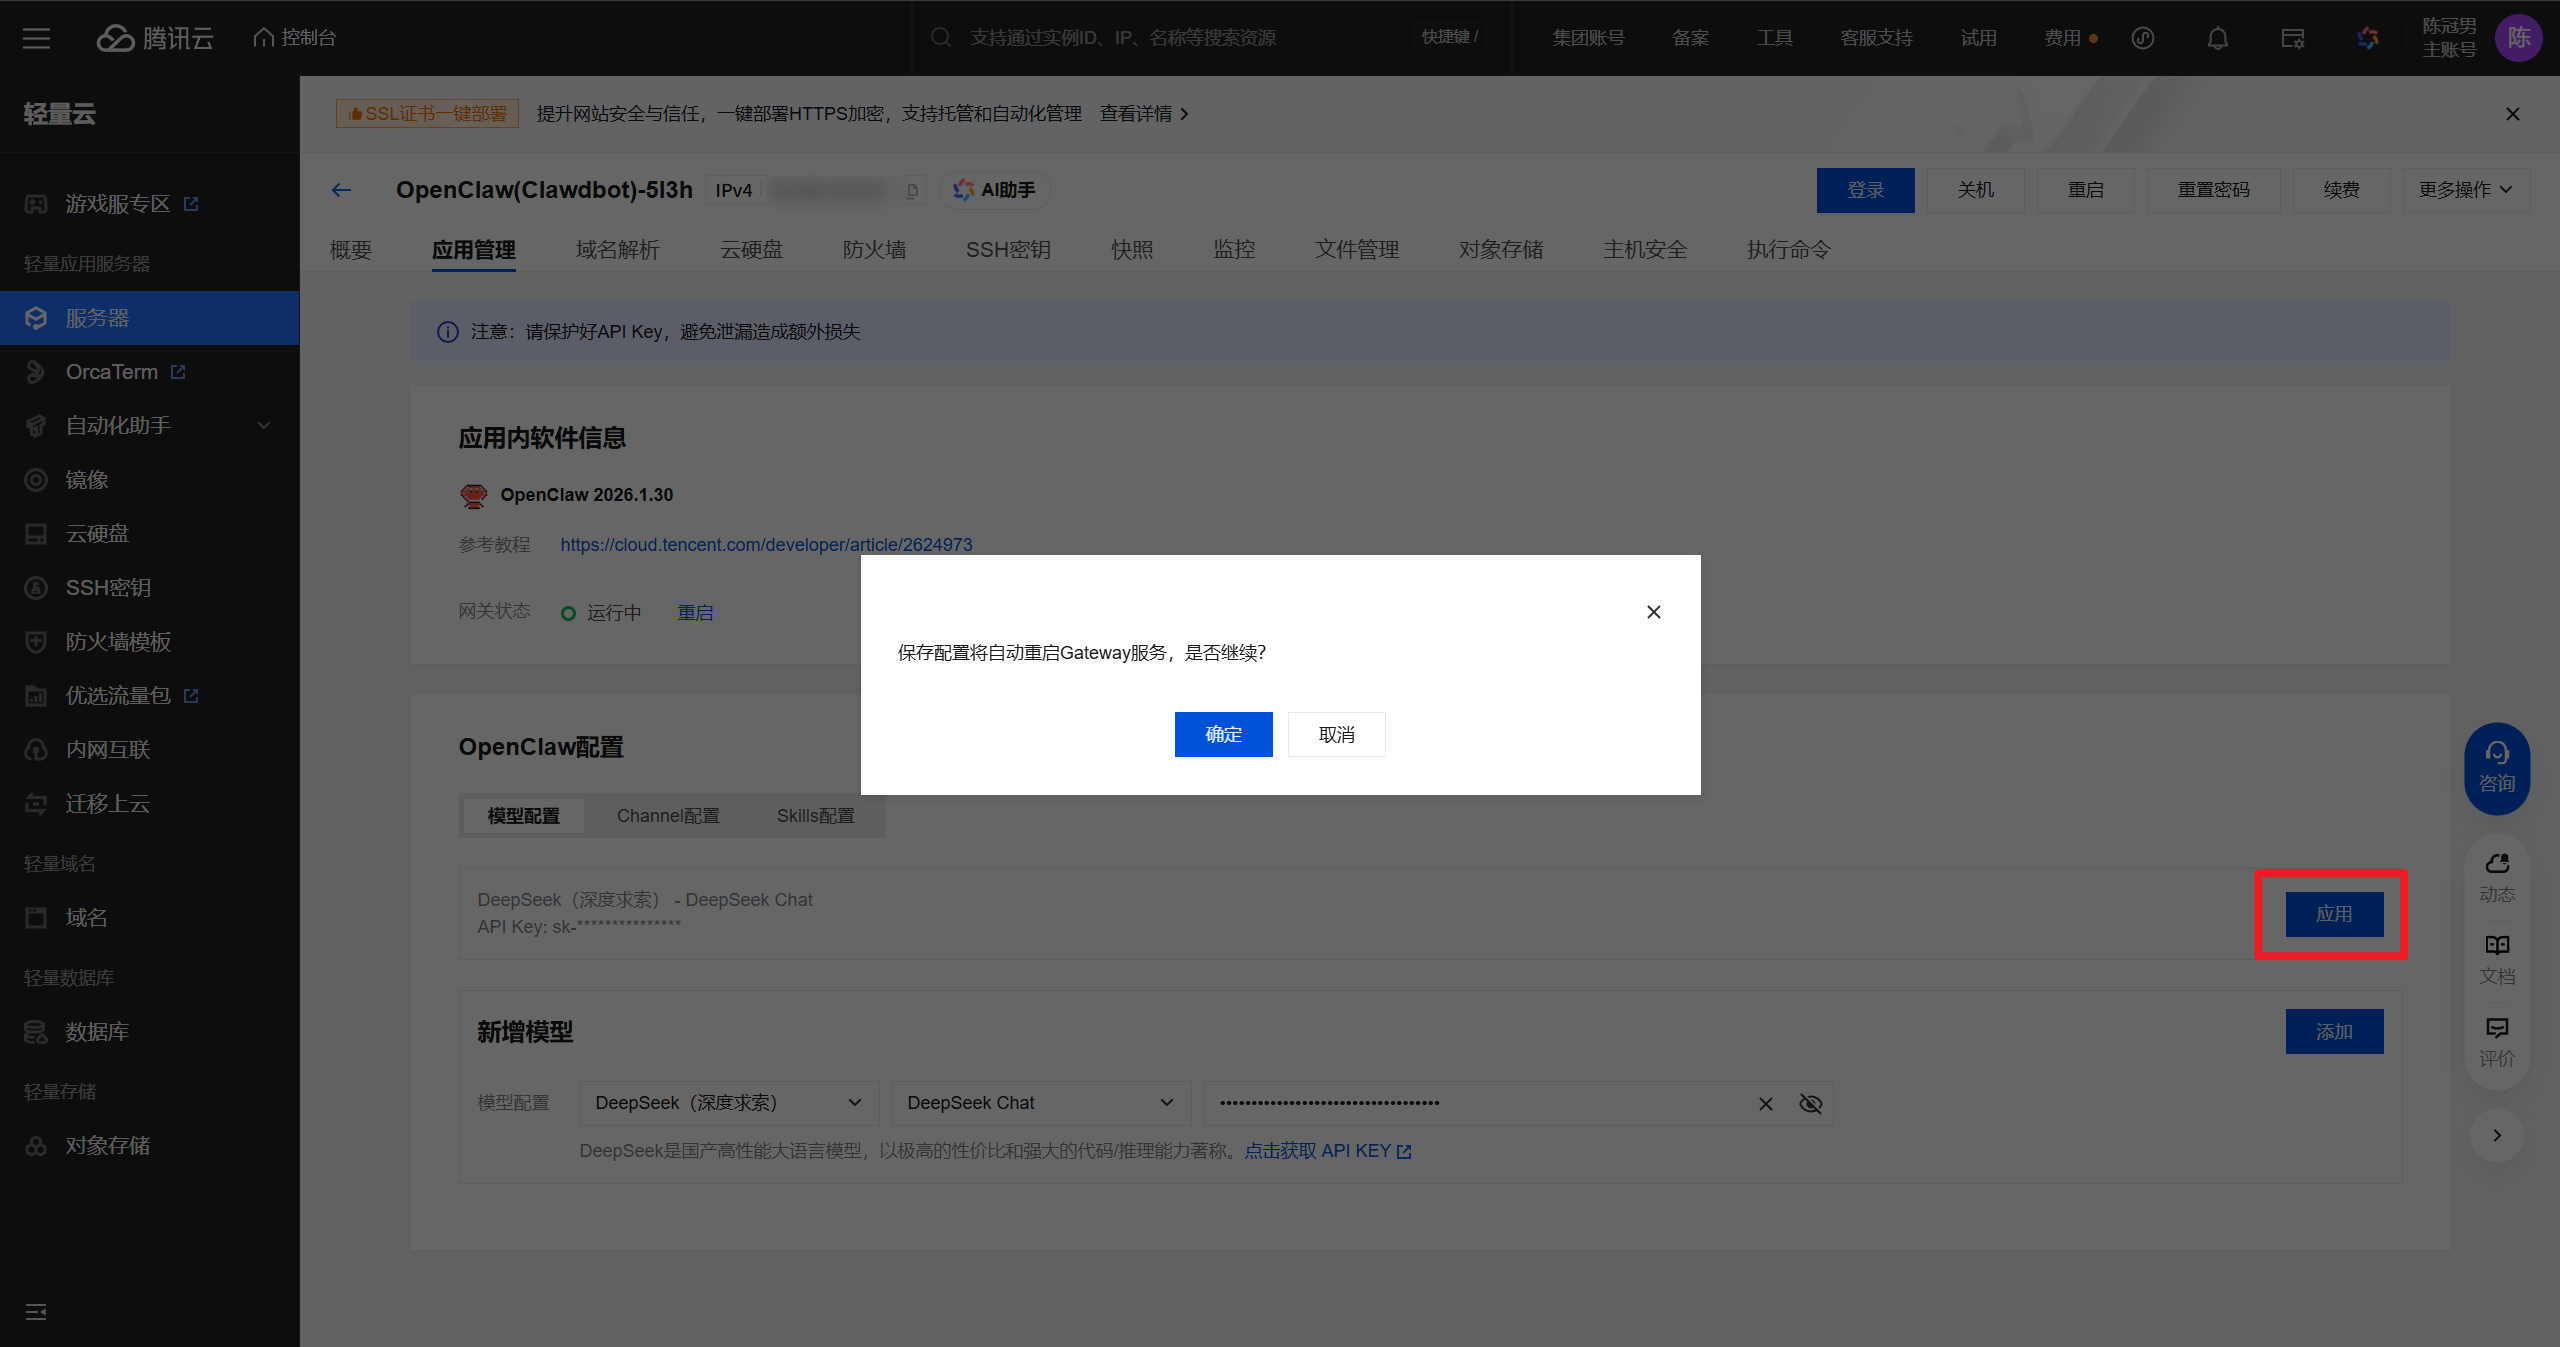Copy the IPv4 address icon

click(911, 190)
